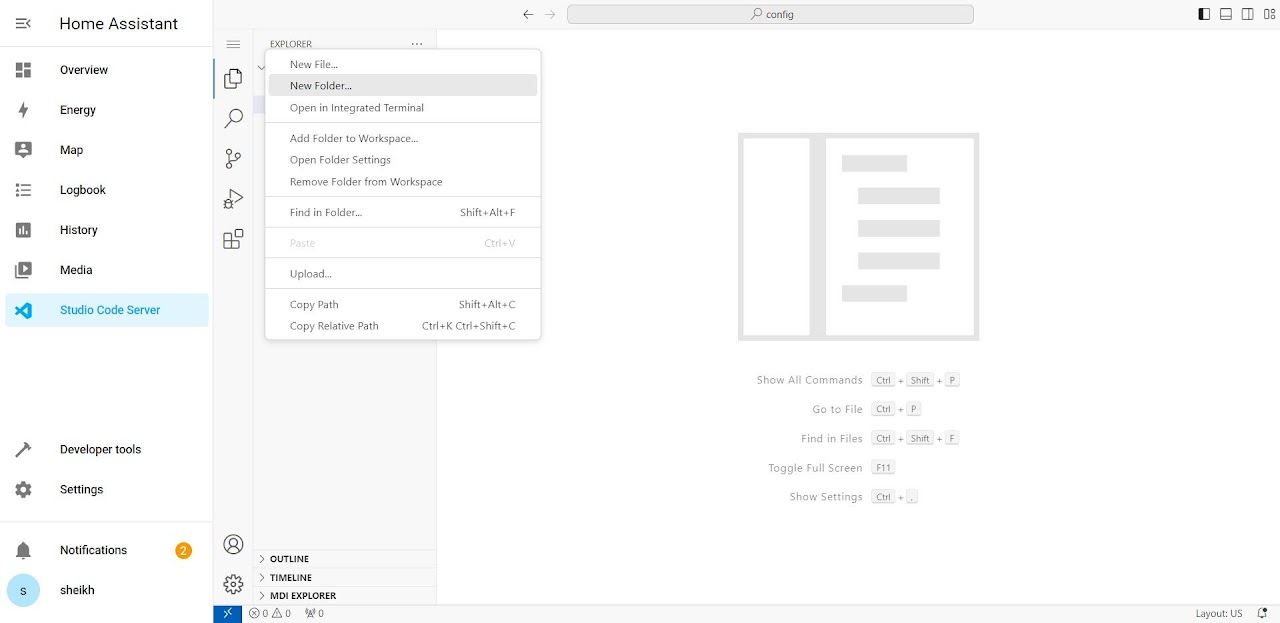Image resolution: width=1280 pixels, height=623 pixels.
Task: Open Developer tools hammer icon
Action: point(23,450)
